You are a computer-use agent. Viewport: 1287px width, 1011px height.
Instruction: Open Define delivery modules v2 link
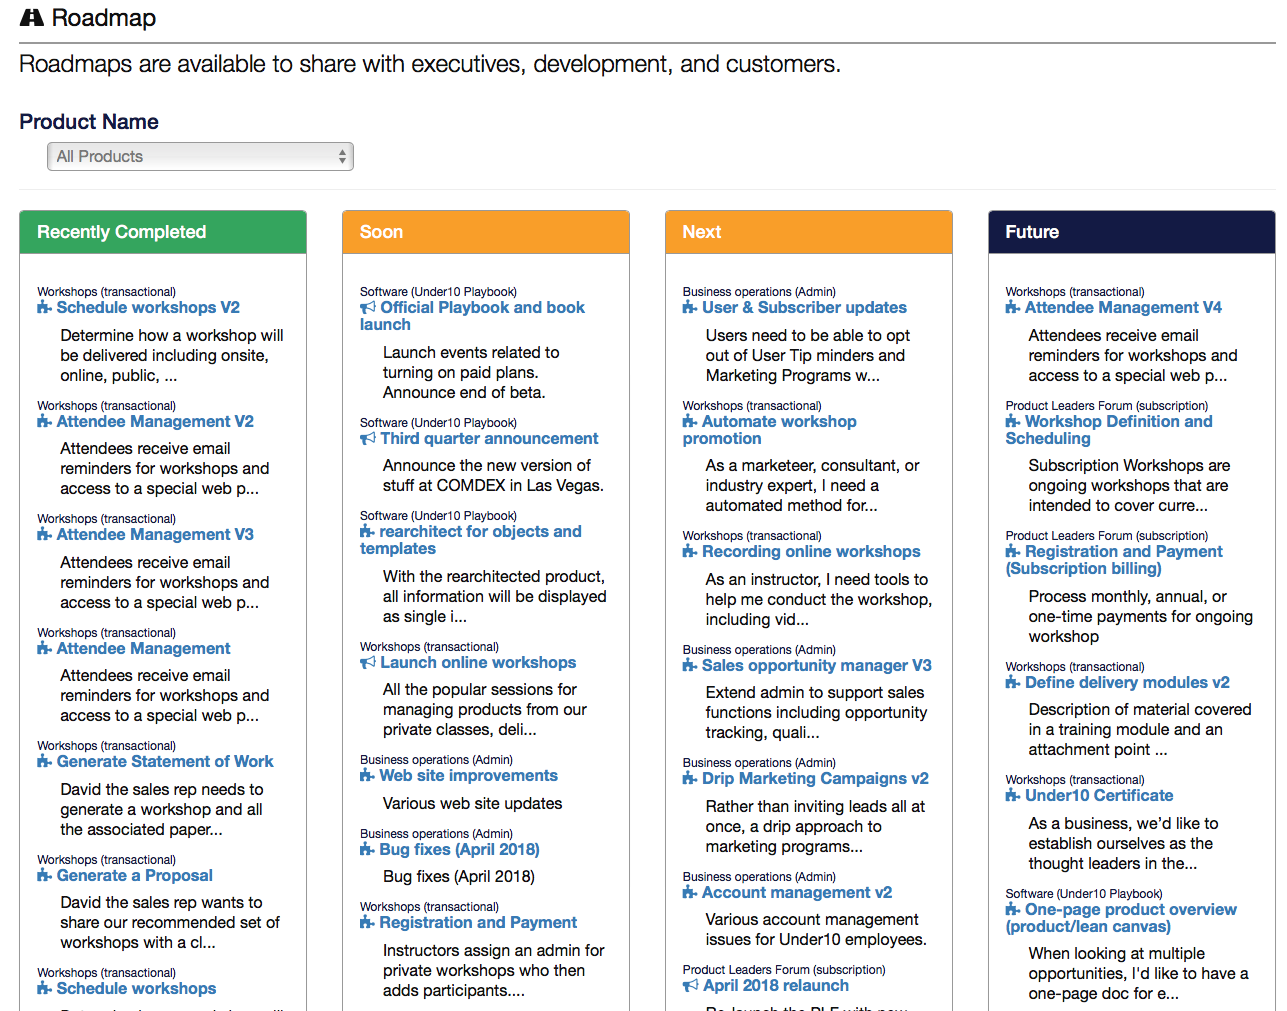[1127, 683]
